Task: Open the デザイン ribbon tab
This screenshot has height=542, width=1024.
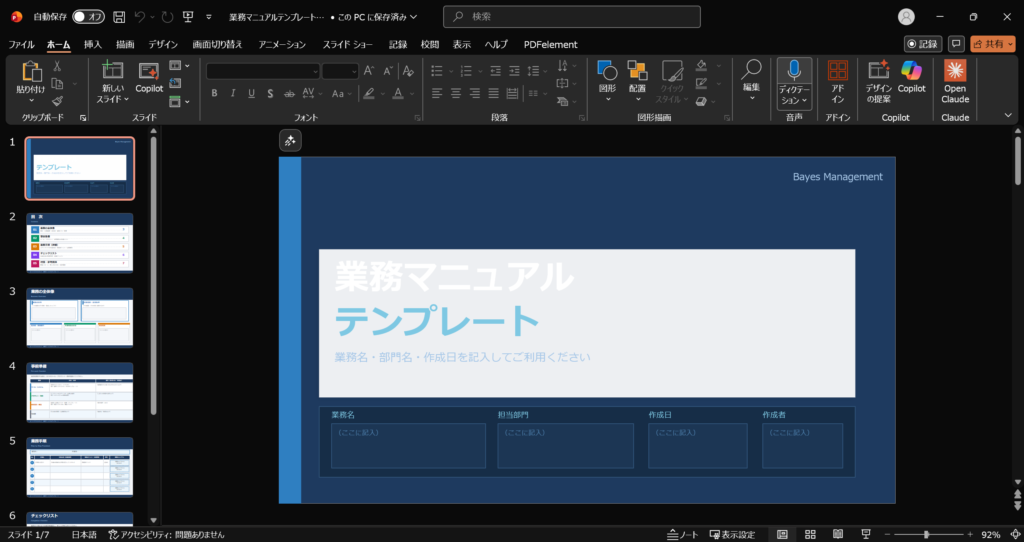Action: click(x=163, y=44)
